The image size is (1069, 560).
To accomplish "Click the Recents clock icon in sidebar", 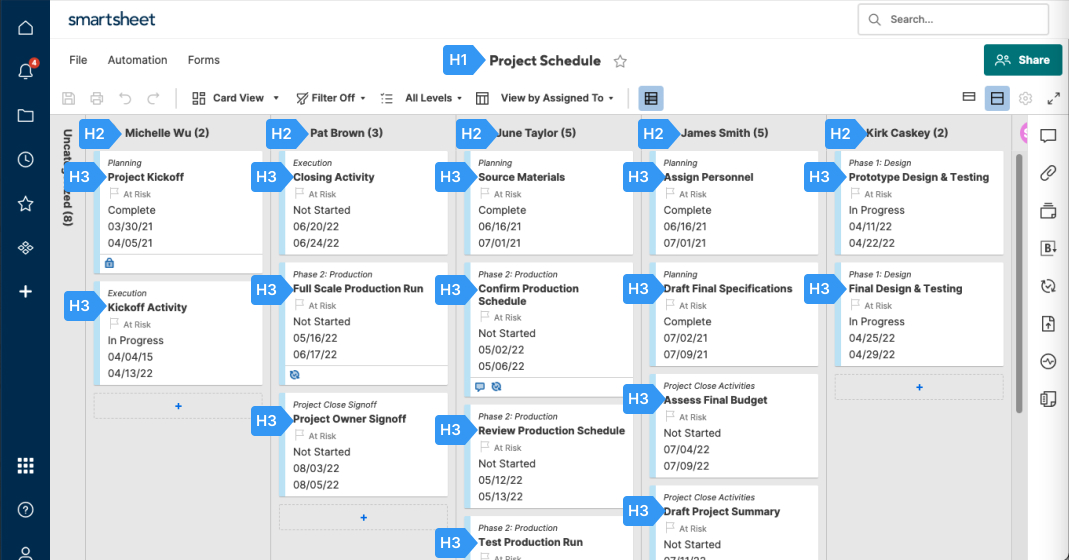I will [x=26, y=159].
